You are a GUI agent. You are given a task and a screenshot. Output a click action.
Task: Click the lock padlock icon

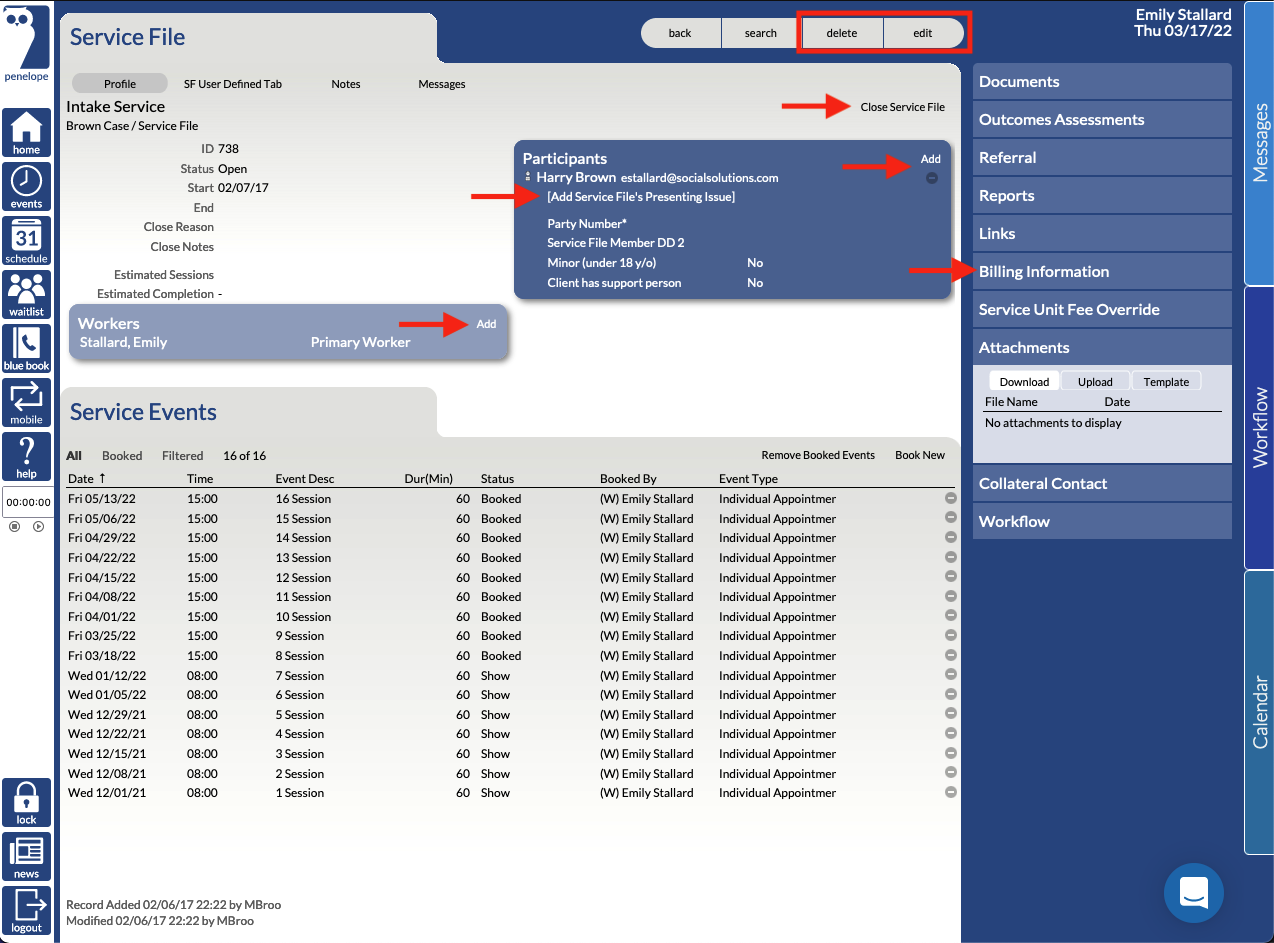26,803
